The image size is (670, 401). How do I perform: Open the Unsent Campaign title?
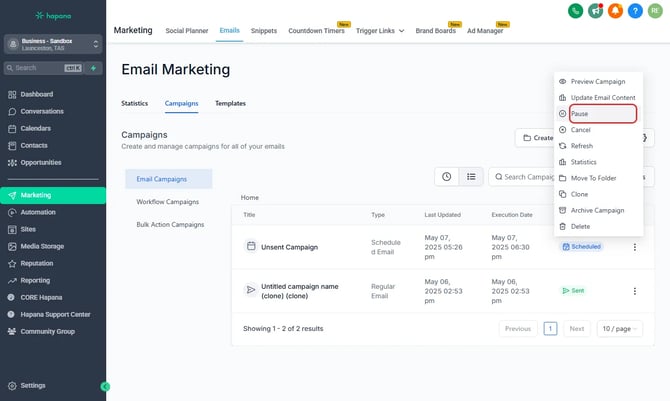coord(290,246)
